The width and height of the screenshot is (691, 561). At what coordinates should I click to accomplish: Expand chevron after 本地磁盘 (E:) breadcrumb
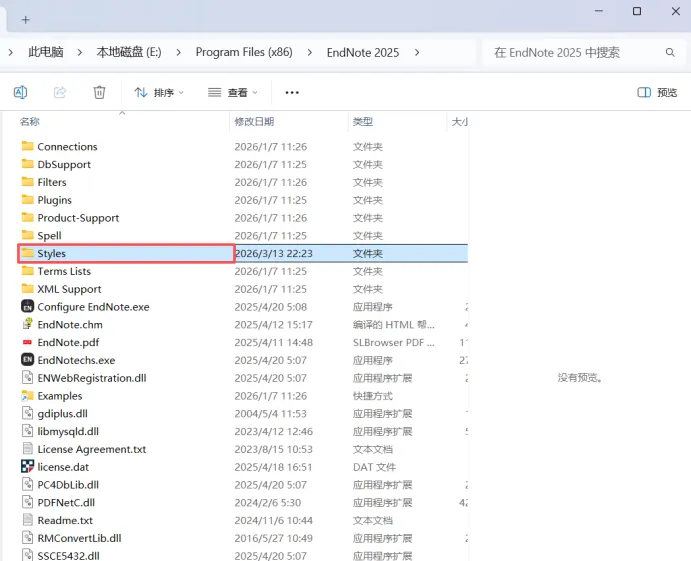(178, 52)
